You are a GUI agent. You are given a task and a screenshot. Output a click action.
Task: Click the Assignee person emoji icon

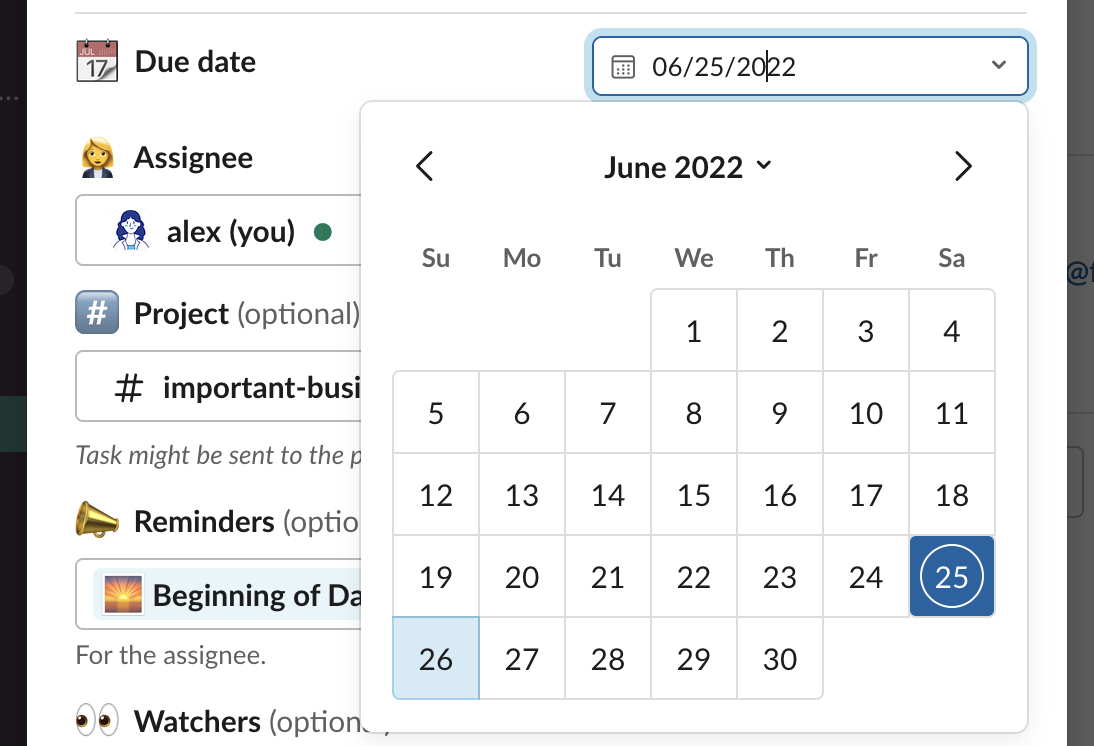tap(97, 158)
